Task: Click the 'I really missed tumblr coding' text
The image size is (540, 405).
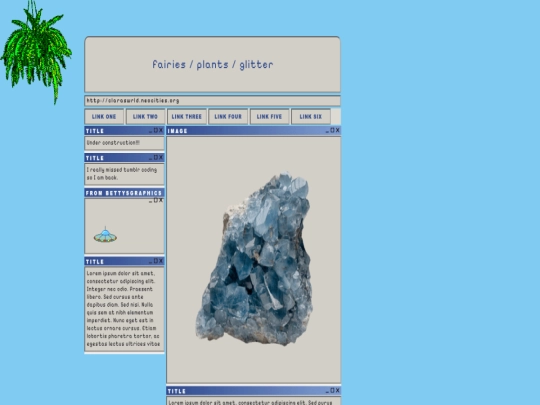Action: (122, 174)
